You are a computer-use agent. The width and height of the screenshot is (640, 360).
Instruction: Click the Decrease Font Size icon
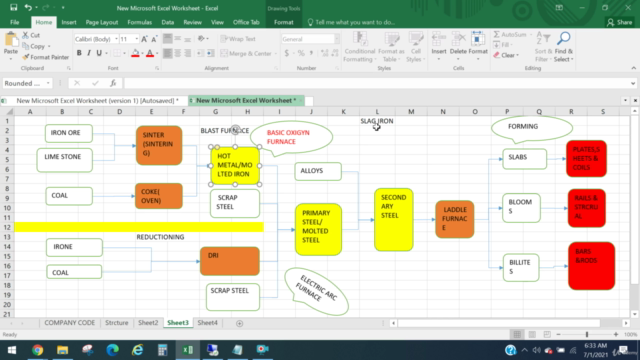point(154,39)
